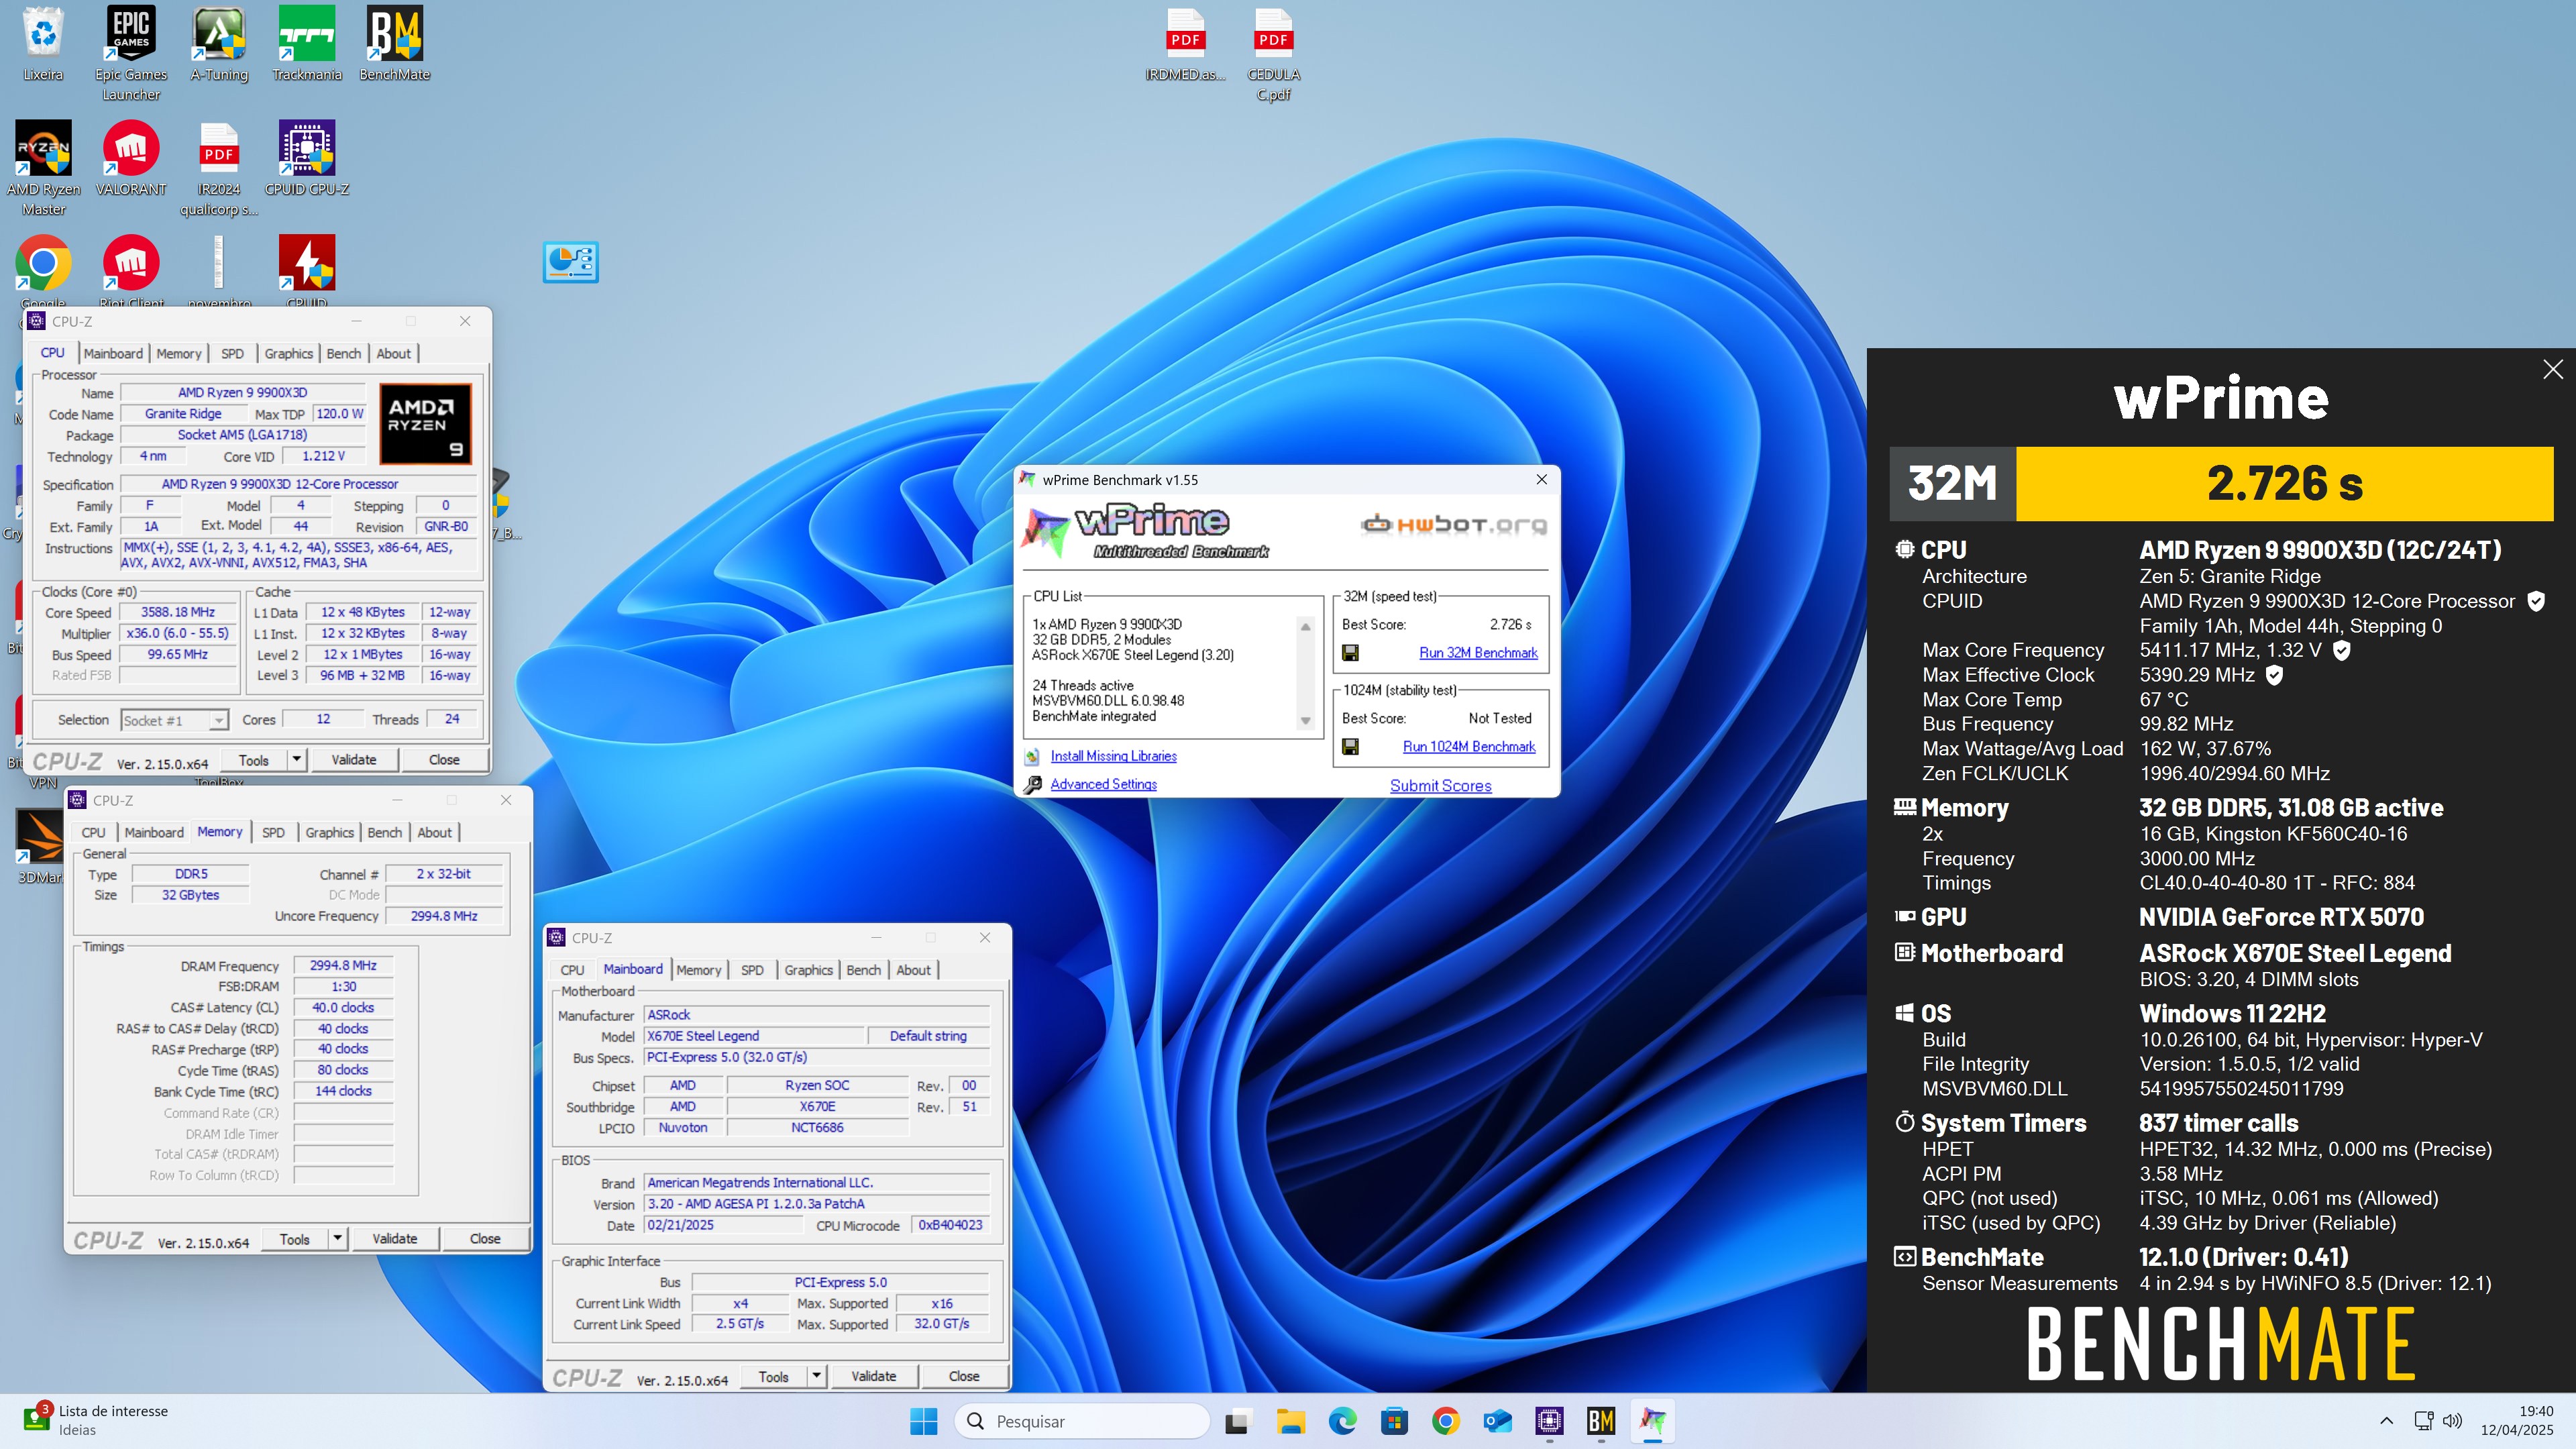Click Submit Scores link in wPrime

1440,786
